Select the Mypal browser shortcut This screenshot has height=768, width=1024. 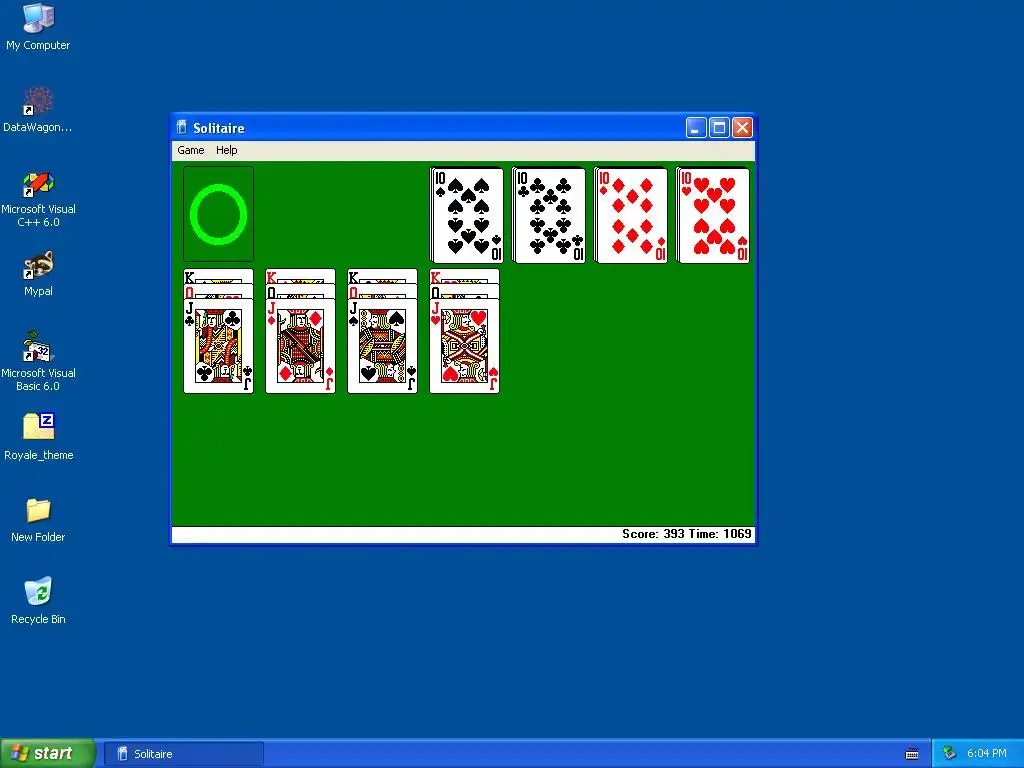(x=38, y=274)
